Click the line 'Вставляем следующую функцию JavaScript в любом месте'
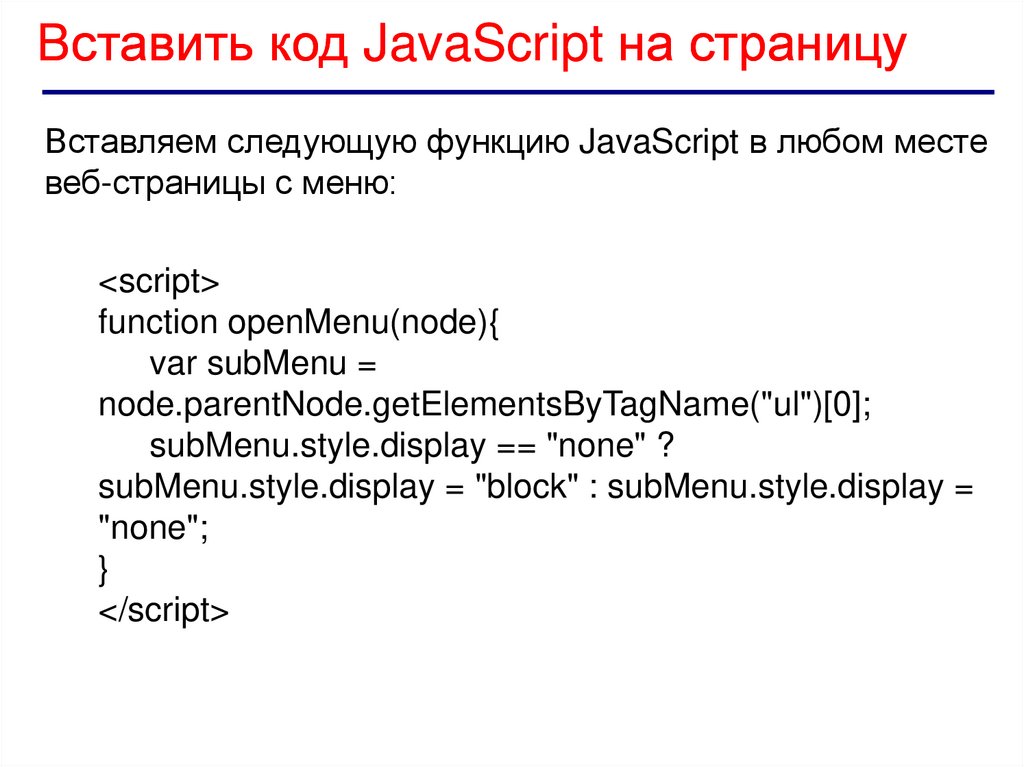1024x767 pixels. coord(516,143)
